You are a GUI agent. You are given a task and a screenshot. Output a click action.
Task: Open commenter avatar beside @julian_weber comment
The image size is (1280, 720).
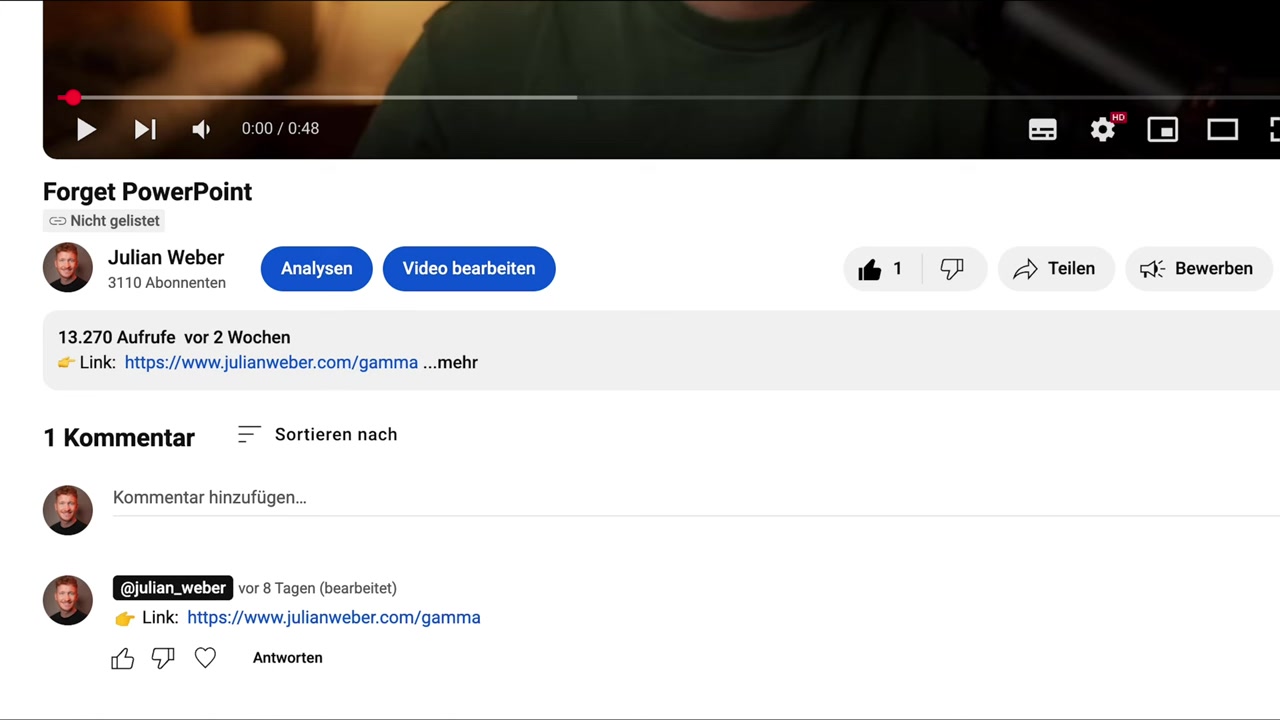point(68,600)
